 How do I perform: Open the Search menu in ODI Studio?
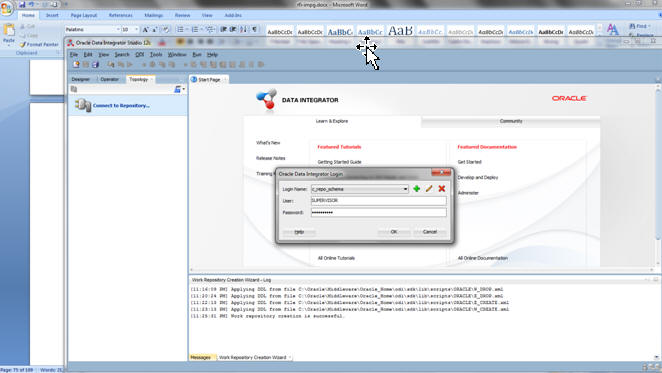point(122,54)
